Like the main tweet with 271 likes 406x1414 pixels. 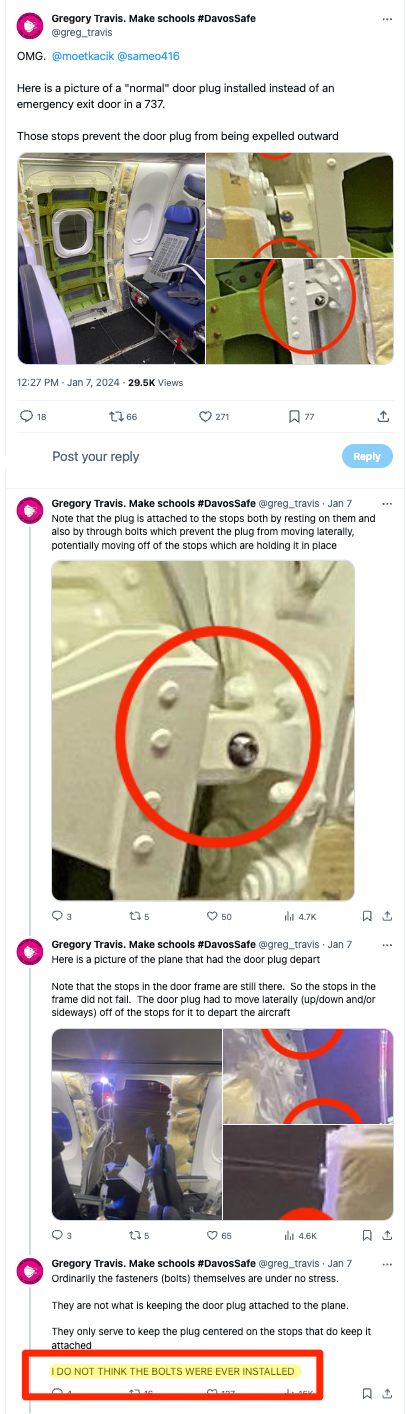coord(214,416)
